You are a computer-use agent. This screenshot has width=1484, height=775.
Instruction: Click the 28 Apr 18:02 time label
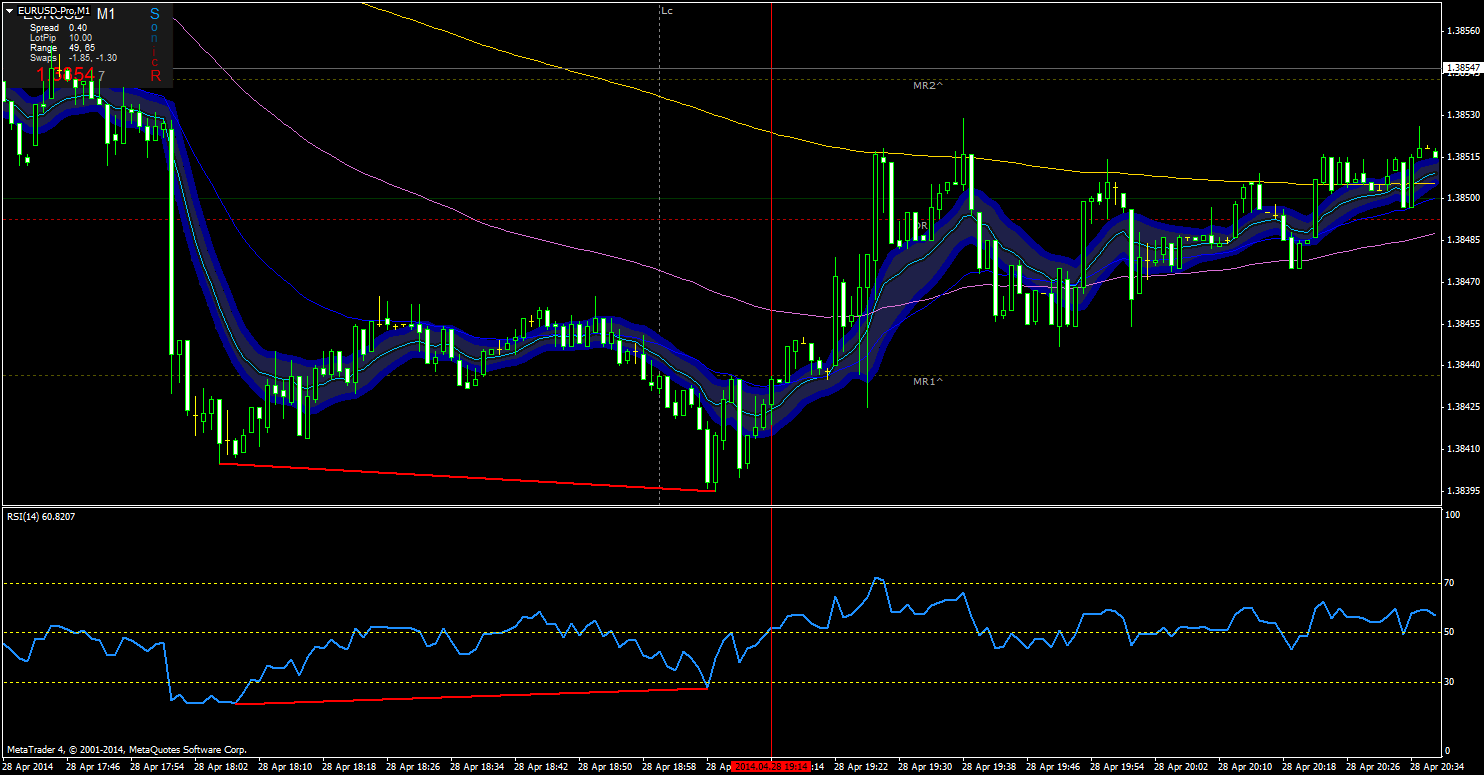(220, 767)
